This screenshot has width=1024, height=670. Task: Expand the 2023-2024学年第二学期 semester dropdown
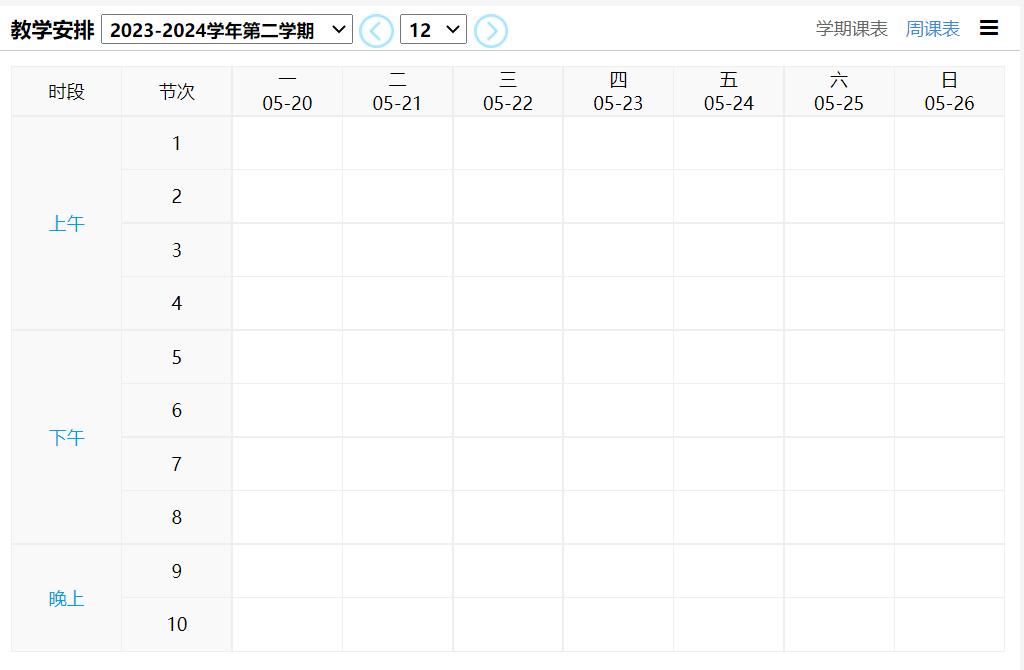[x=227, y=30]
